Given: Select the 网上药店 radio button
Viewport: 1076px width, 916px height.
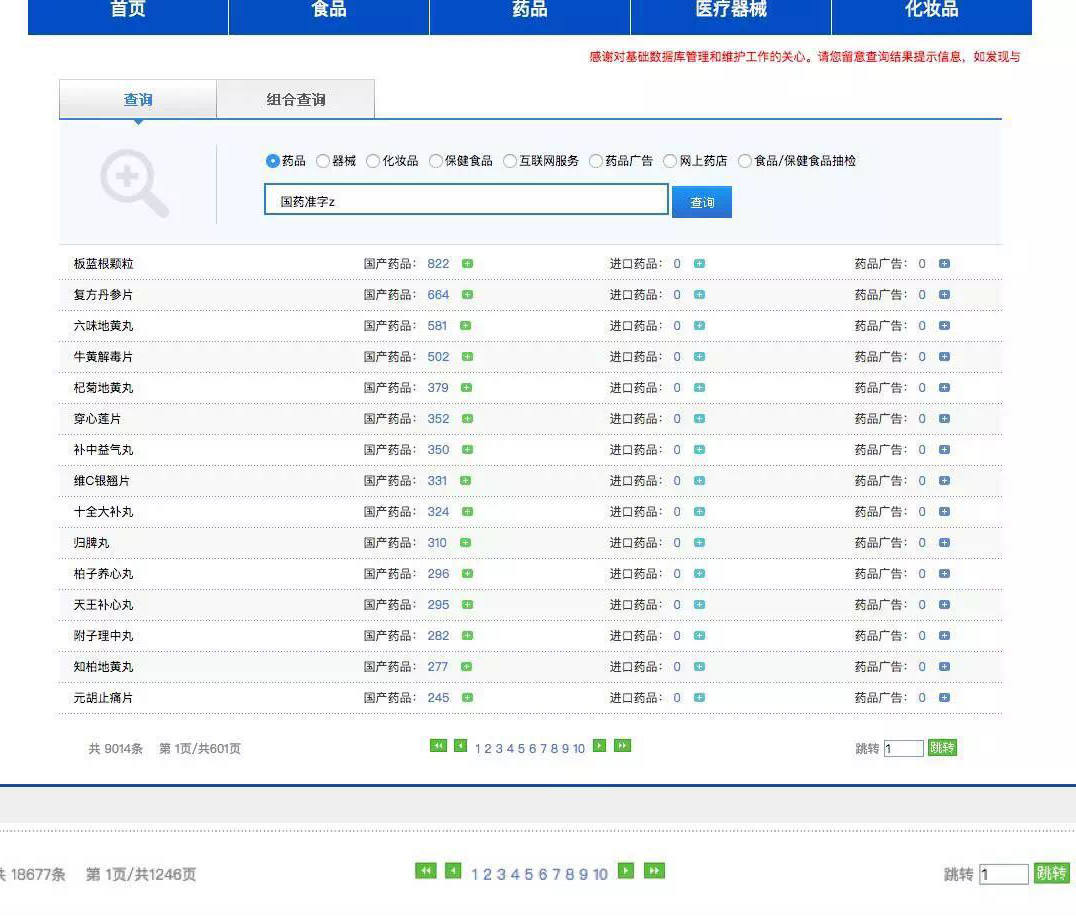Looking at the screenshot, I should [x=670, y=161].
